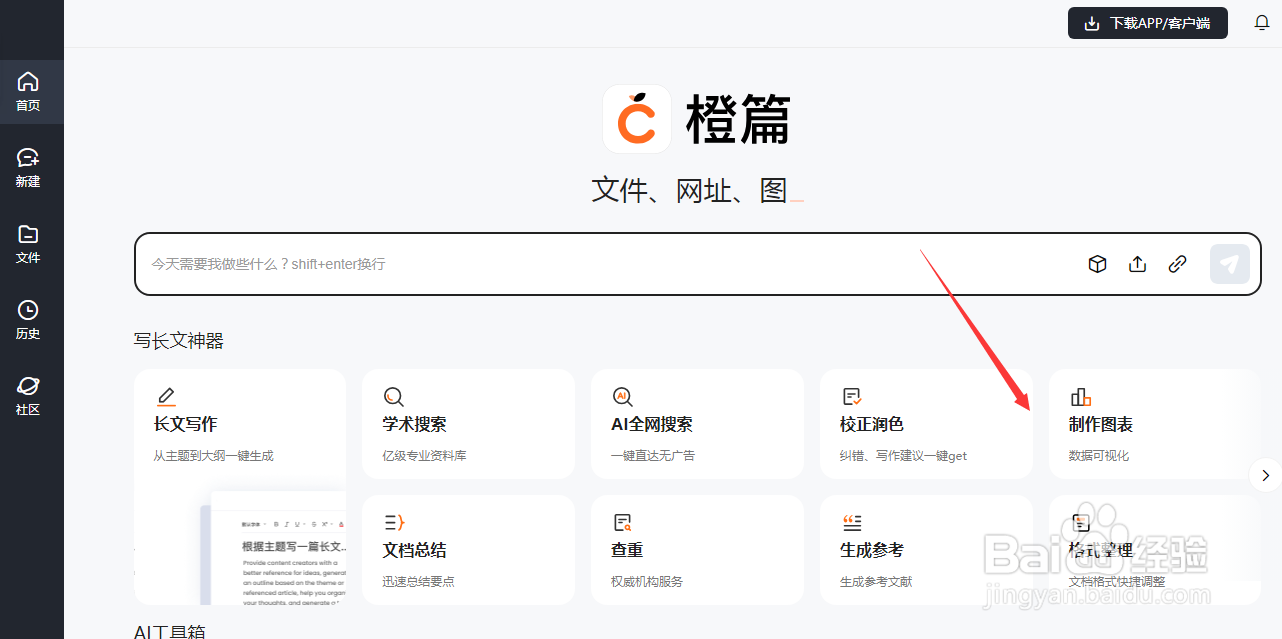Open the 文档总结 card
The height and width of the screenshot is (639, 1282).
[468, 550]
